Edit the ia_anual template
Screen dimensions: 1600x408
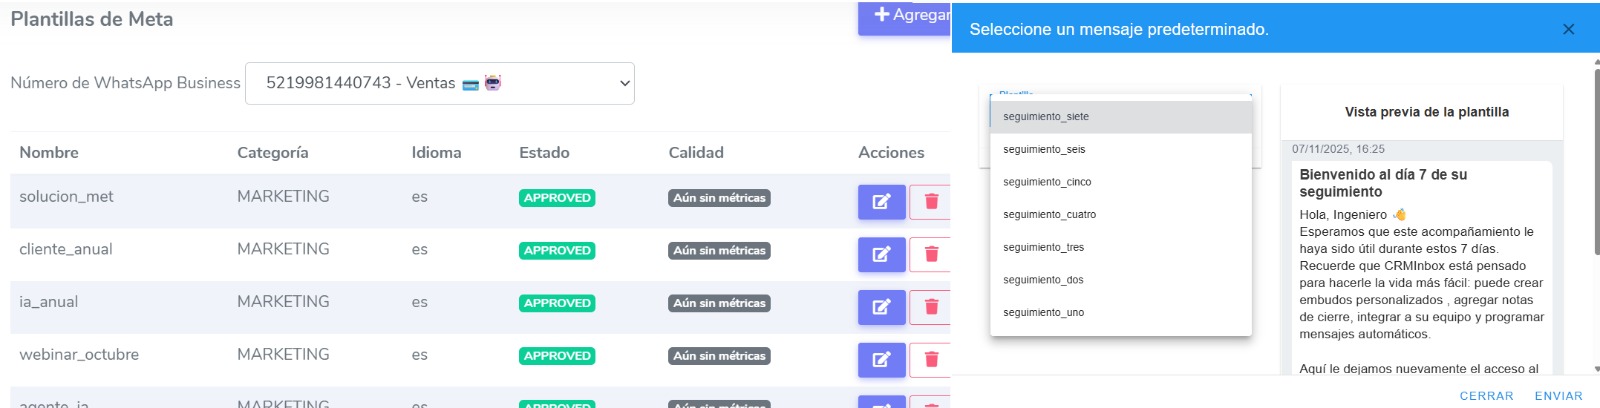coord(881,307)
